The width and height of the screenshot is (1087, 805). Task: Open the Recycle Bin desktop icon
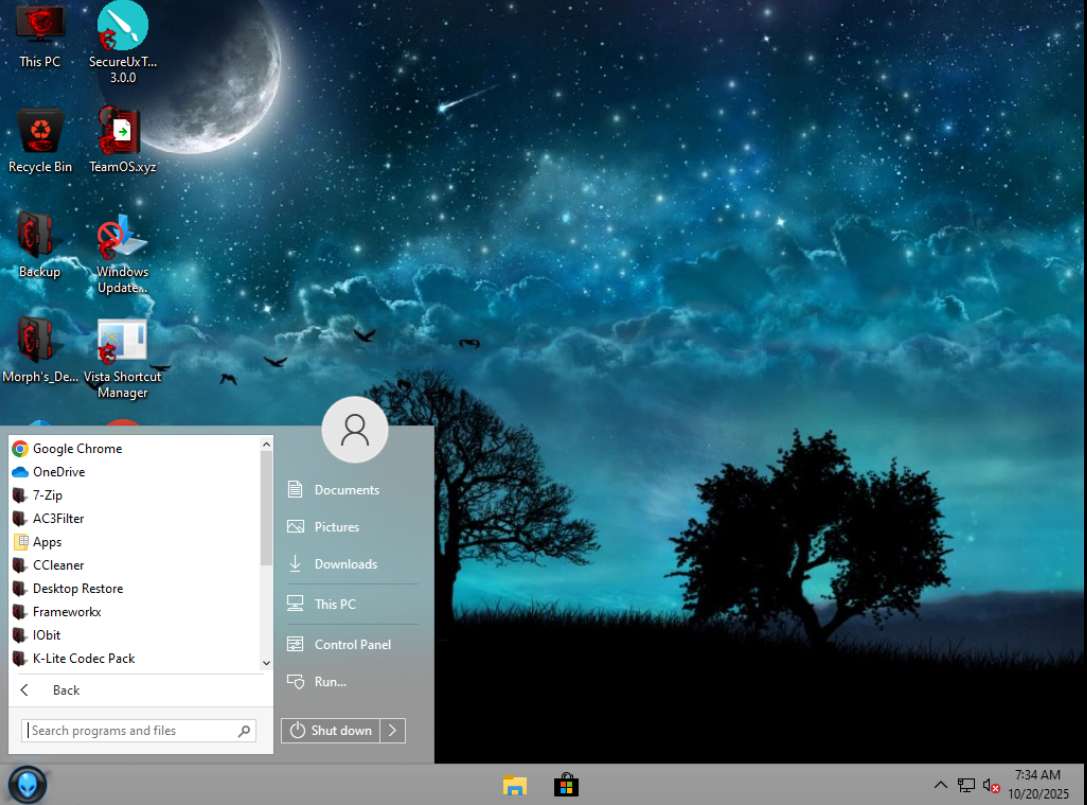(40, 134)
